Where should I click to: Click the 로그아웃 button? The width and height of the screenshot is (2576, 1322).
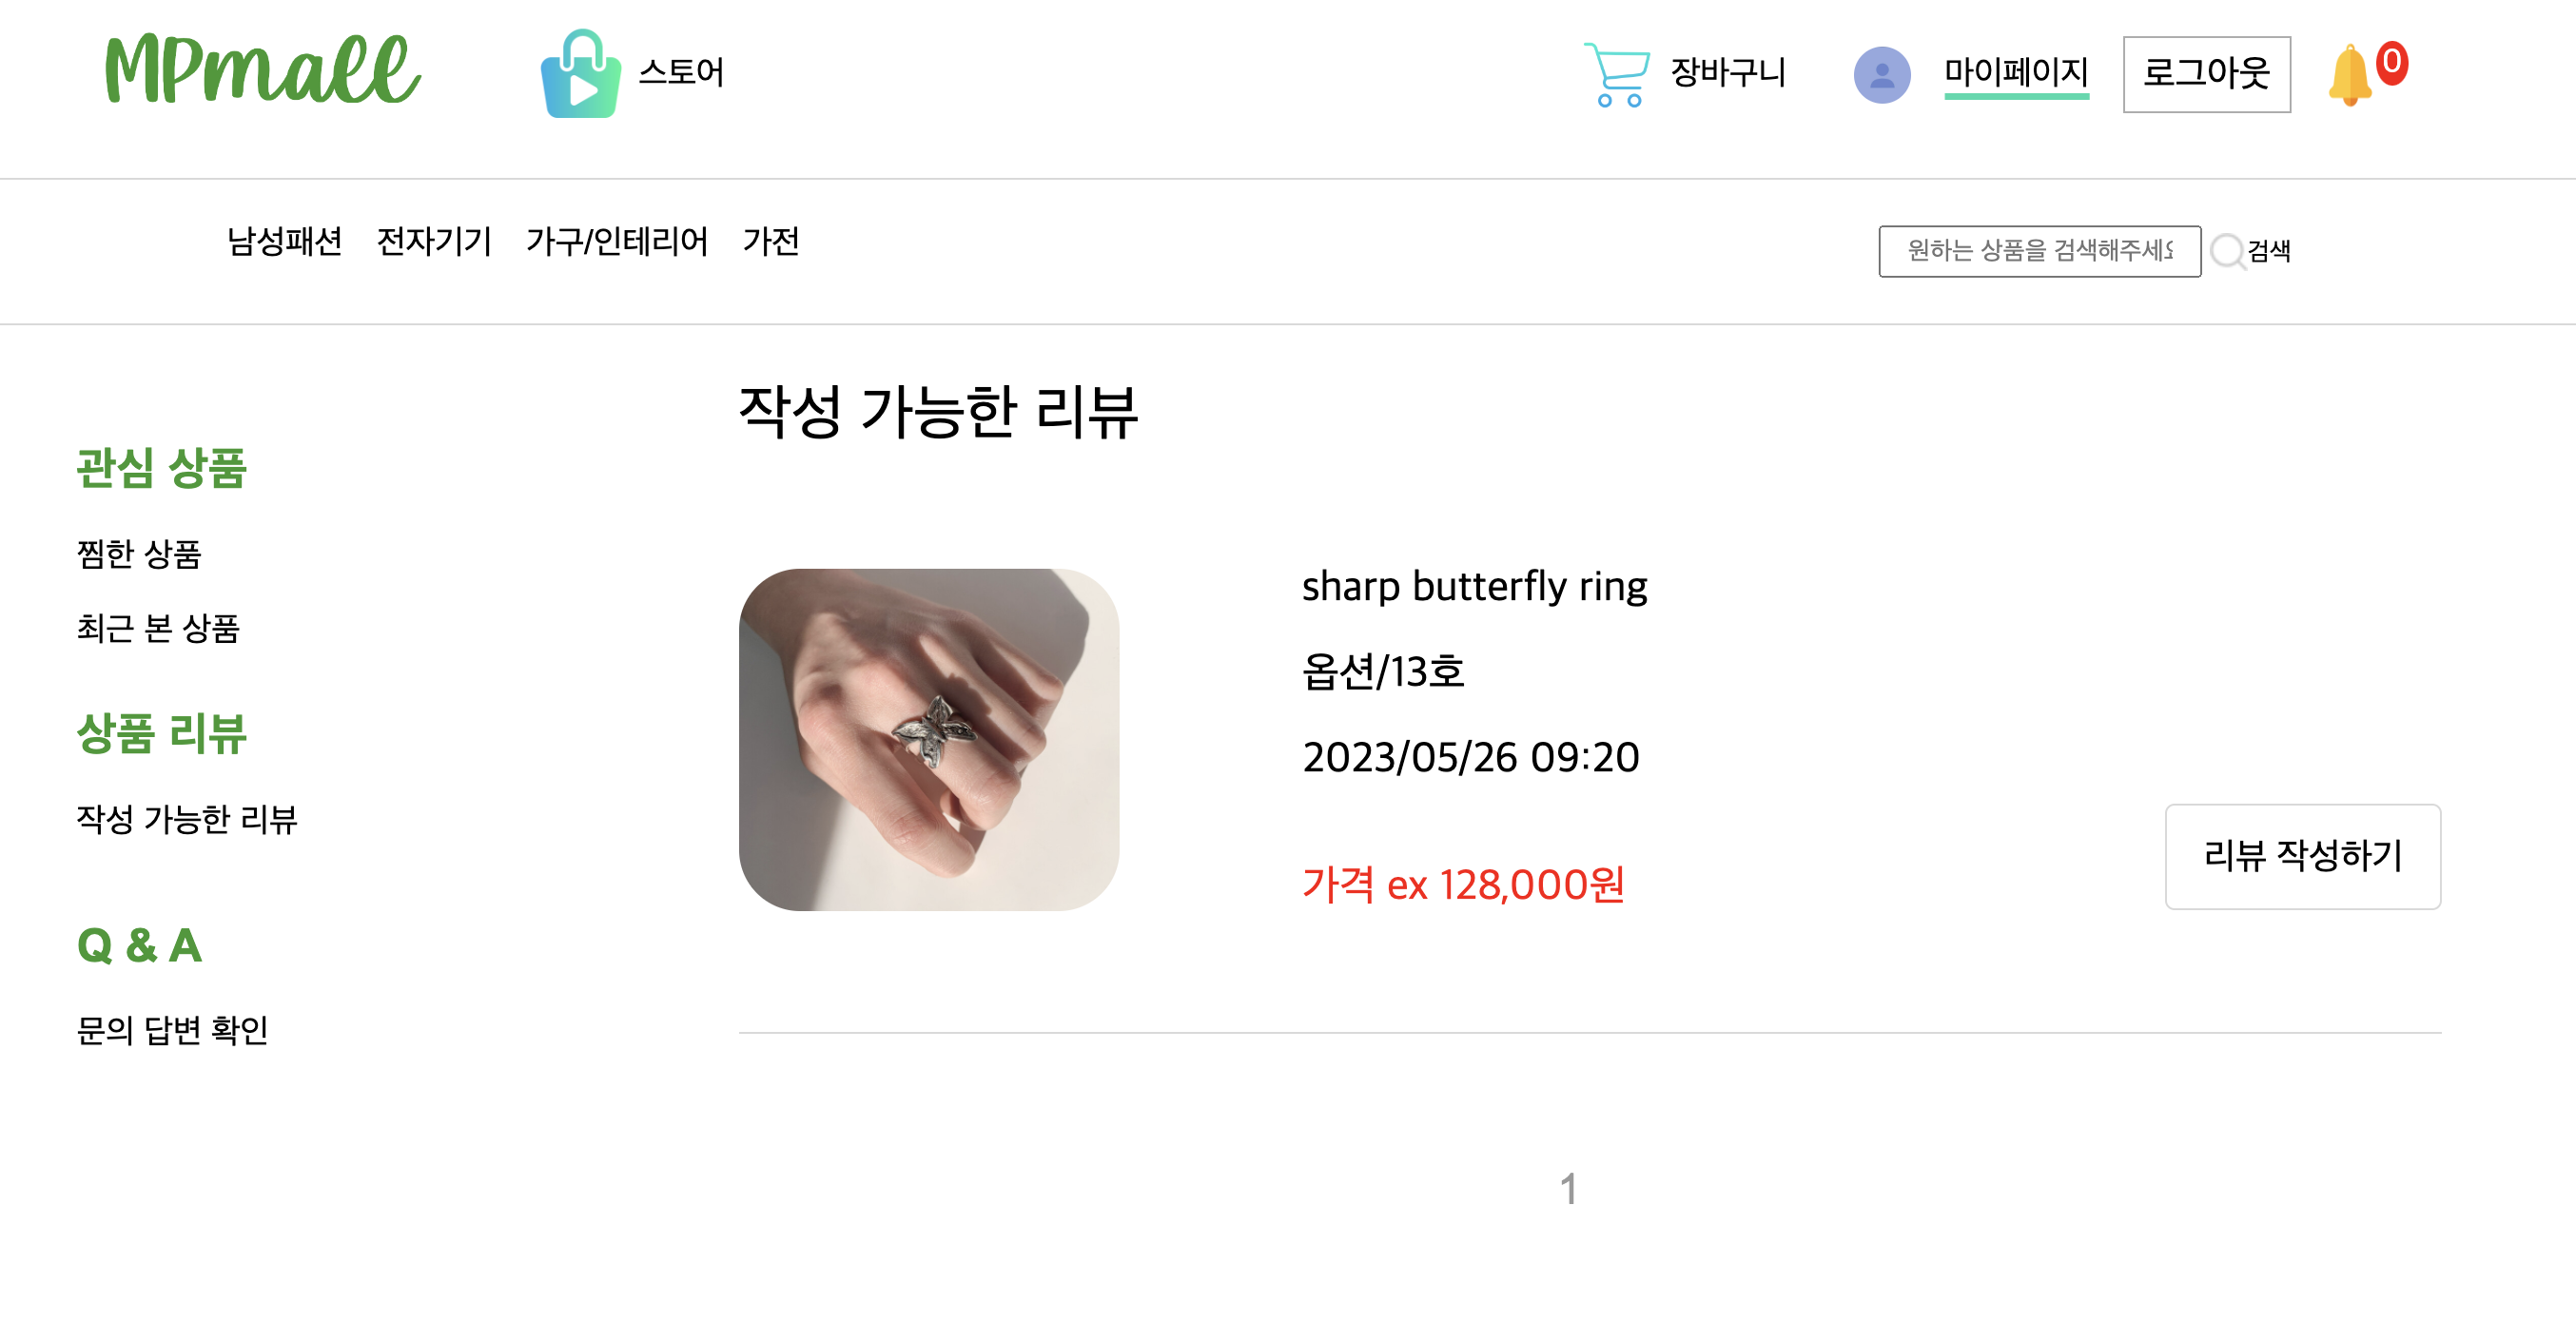coord(2207,72)
